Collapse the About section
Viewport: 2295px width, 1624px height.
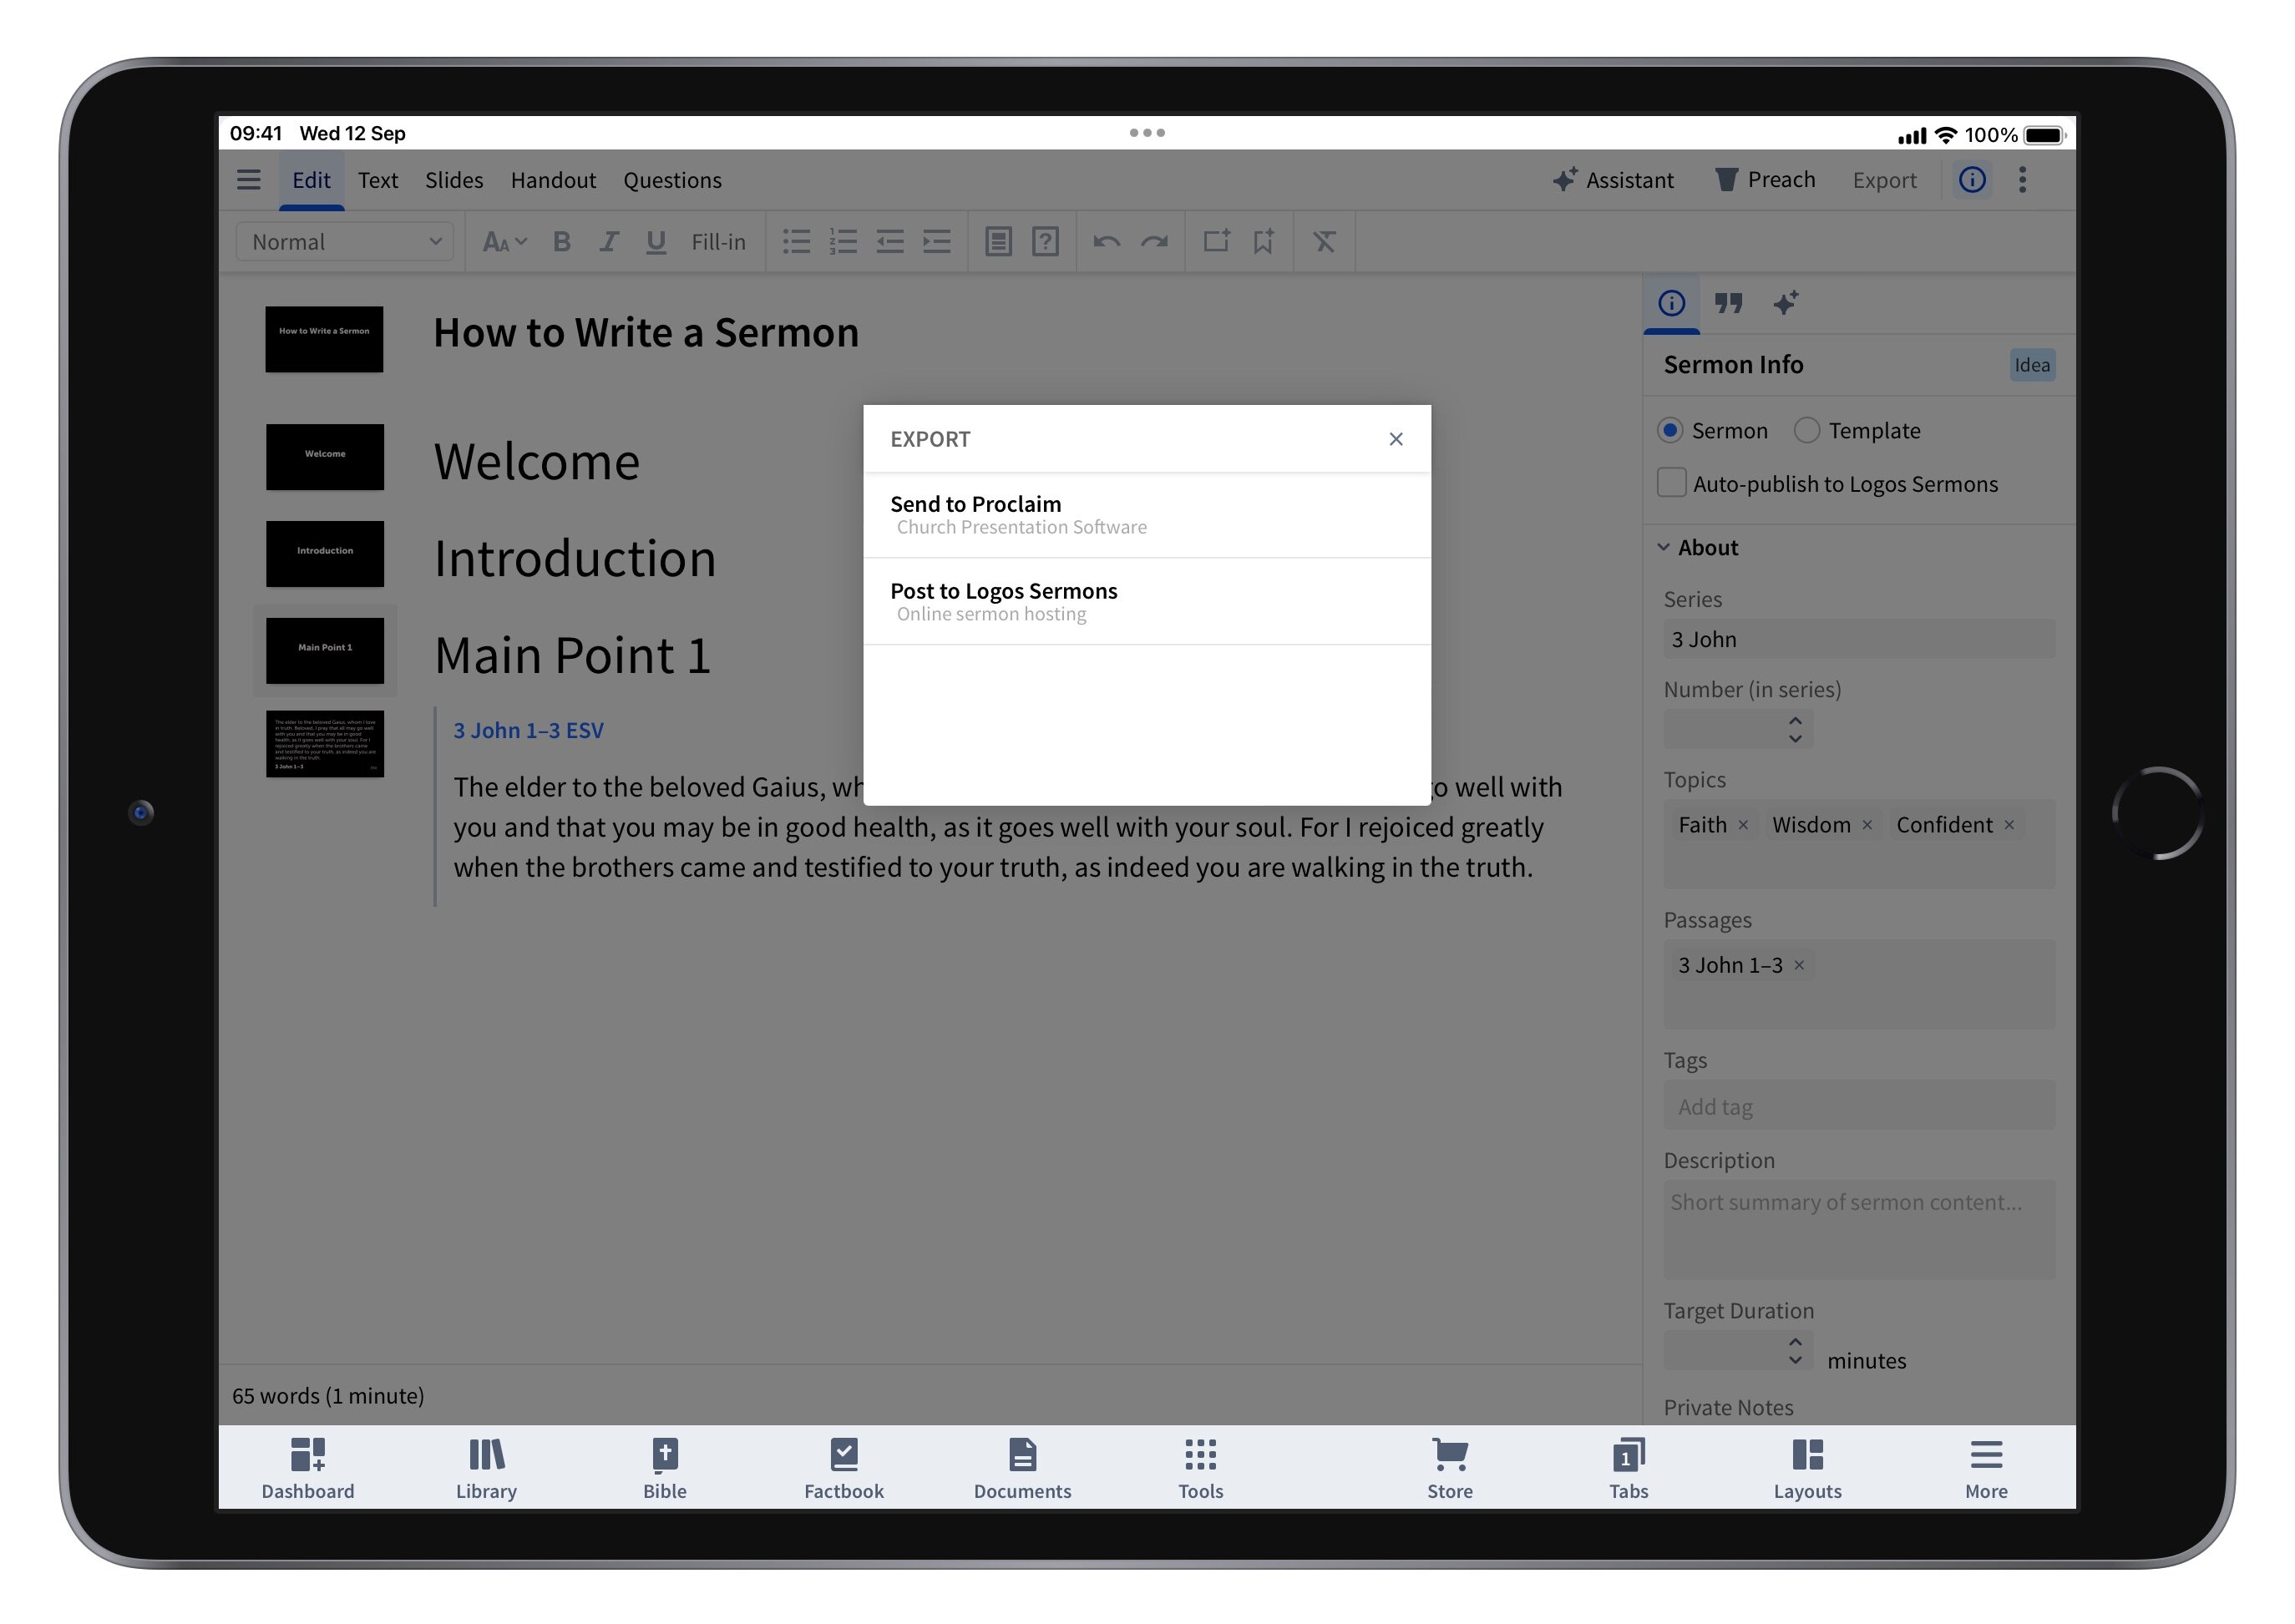(1664, 547)
